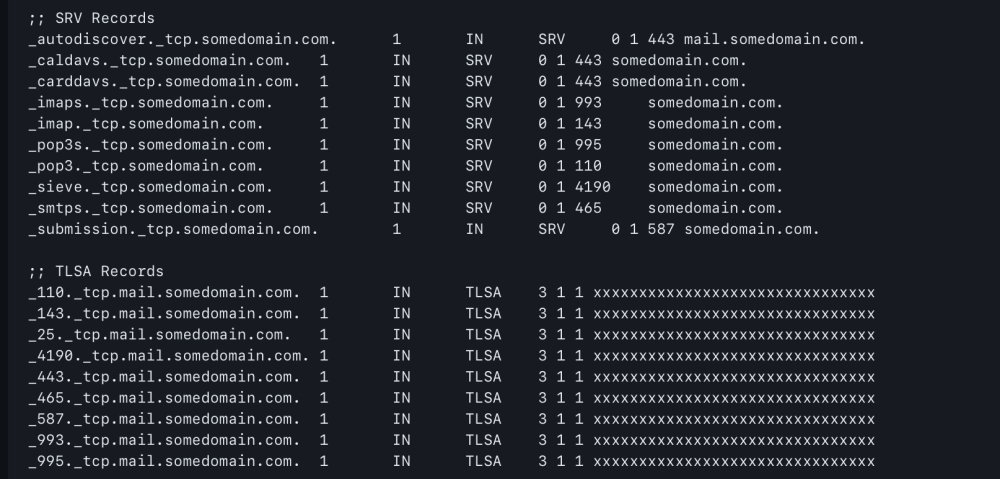Select port 4190 in the sieve SRV record
Viewport: 1000px width, 479px height.
592,187
